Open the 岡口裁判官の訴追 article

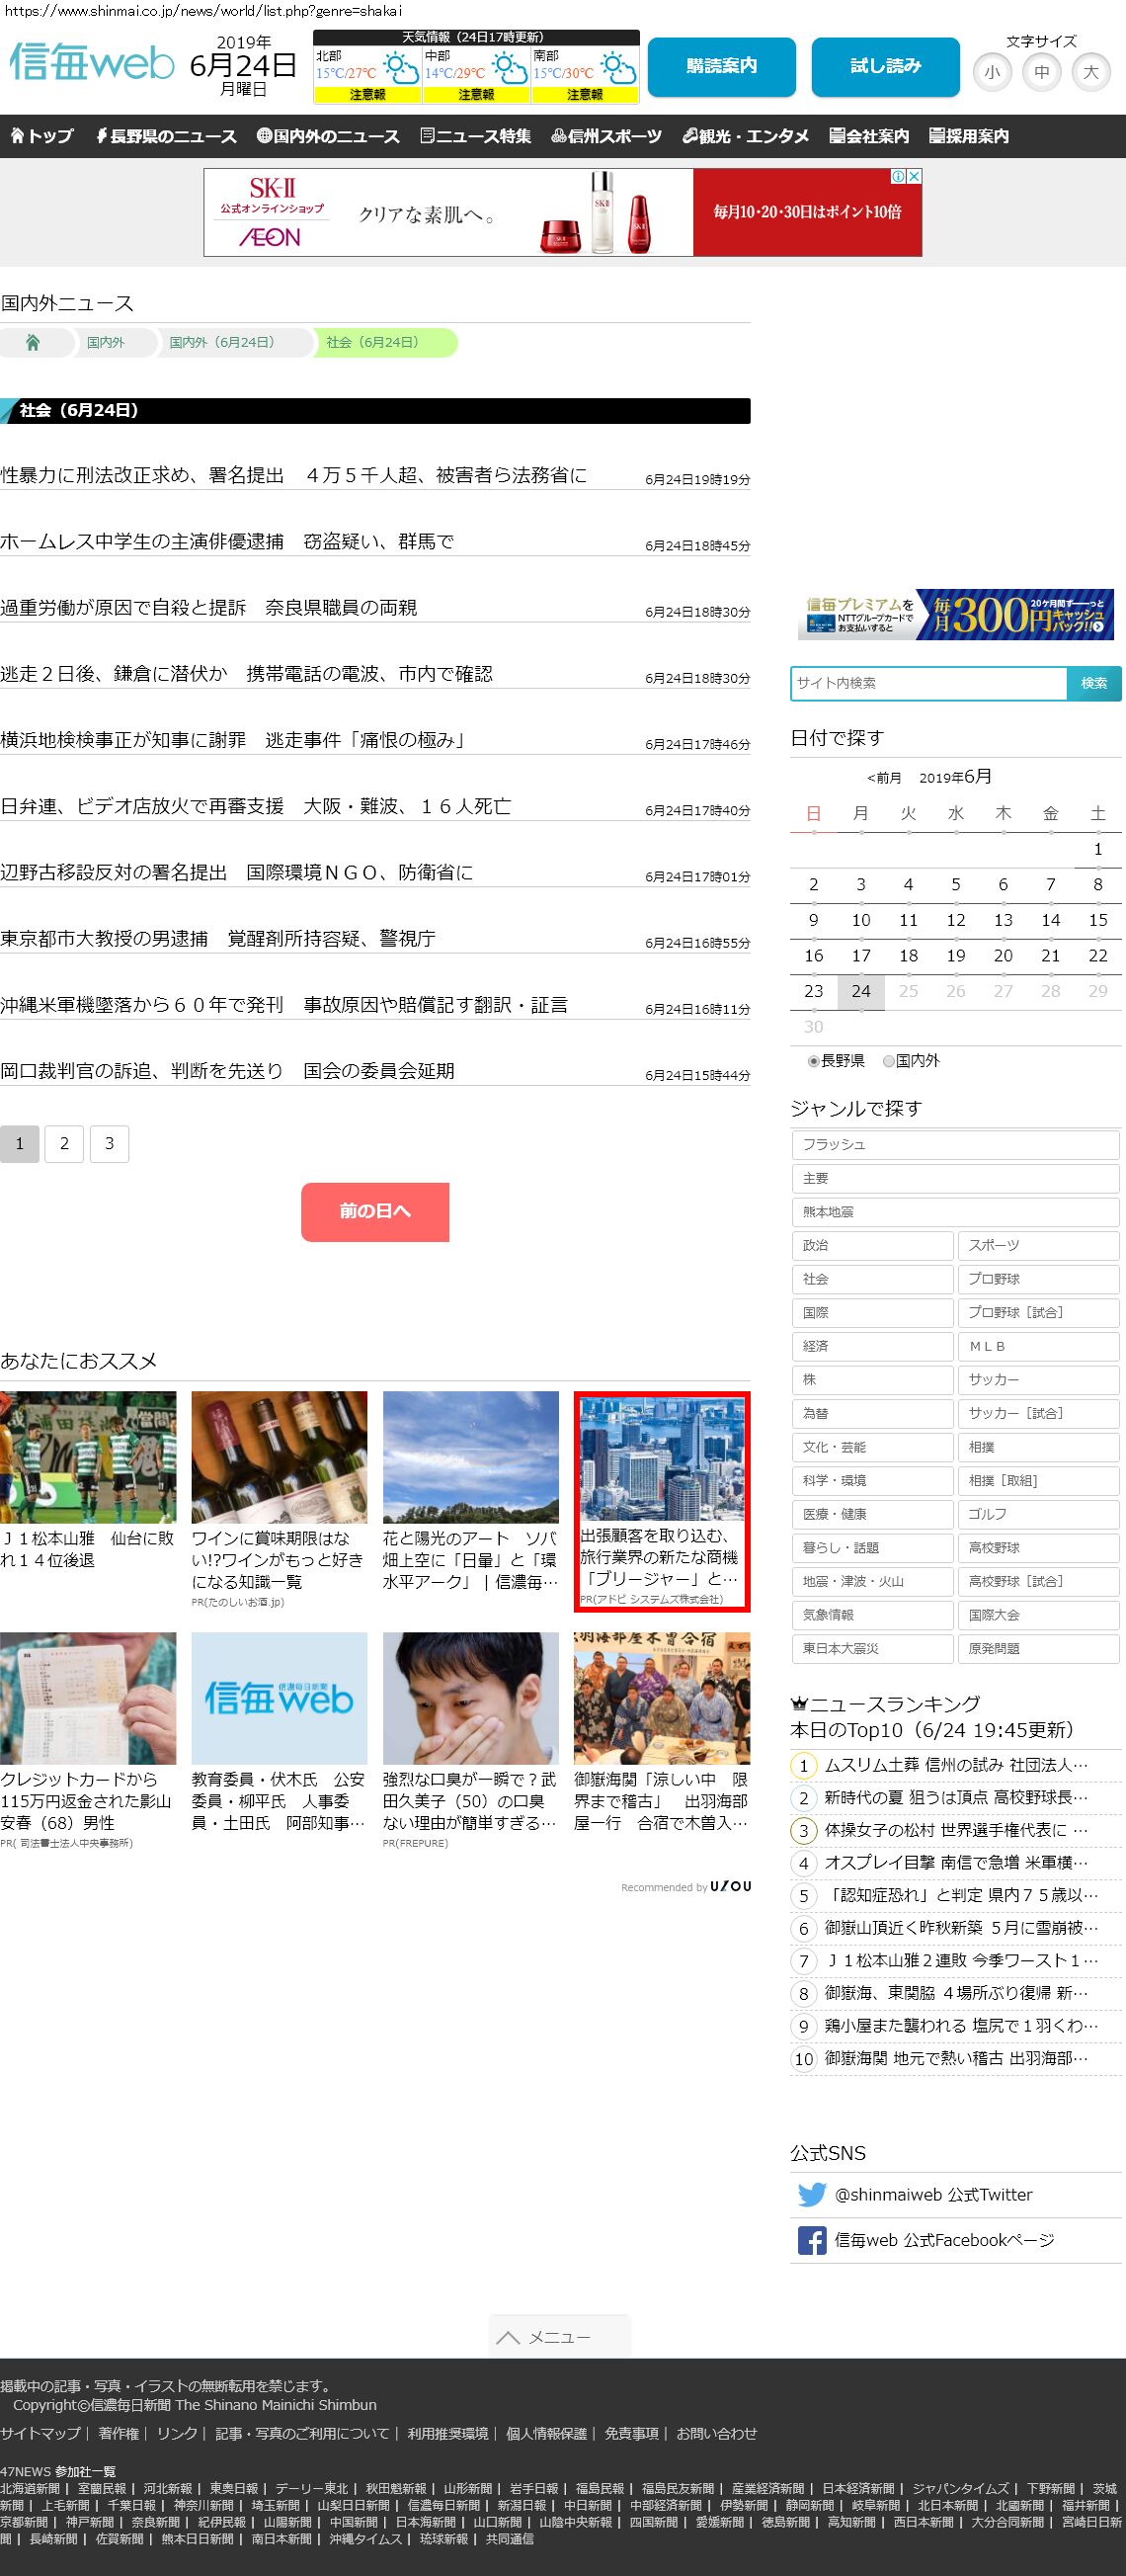[227, 1071]
